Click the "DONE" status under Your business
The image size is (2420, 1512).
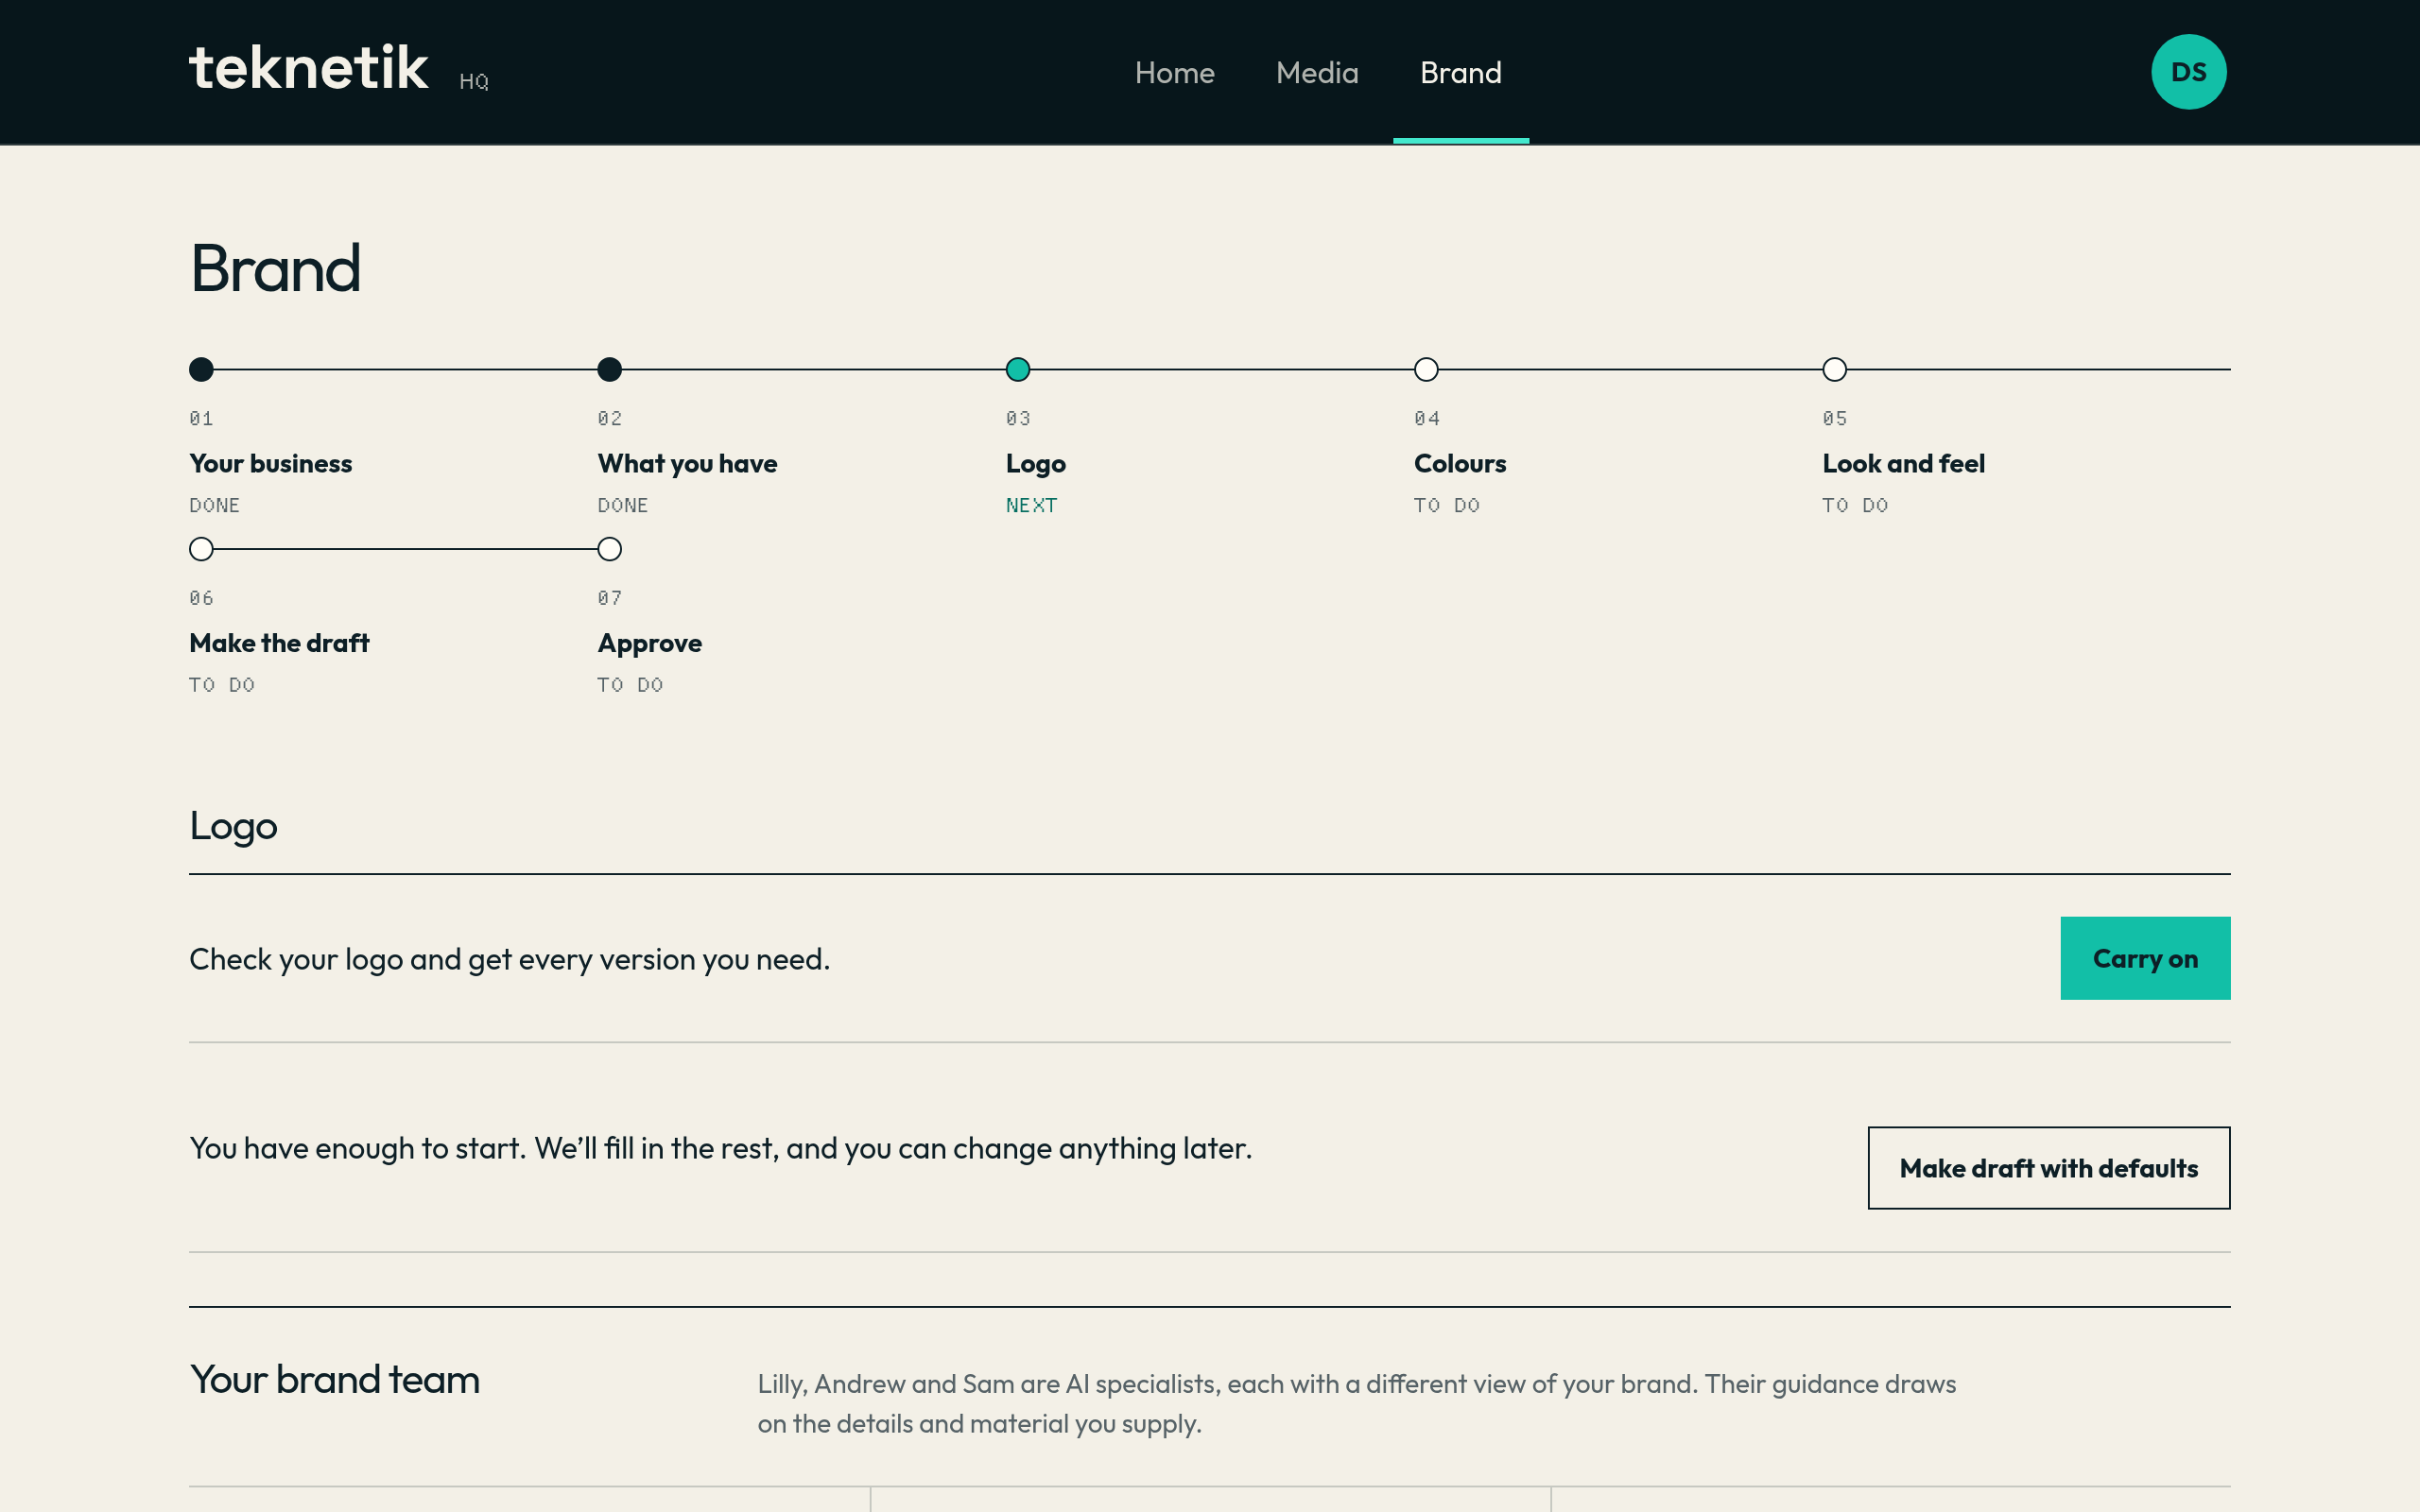coord(214,506)
